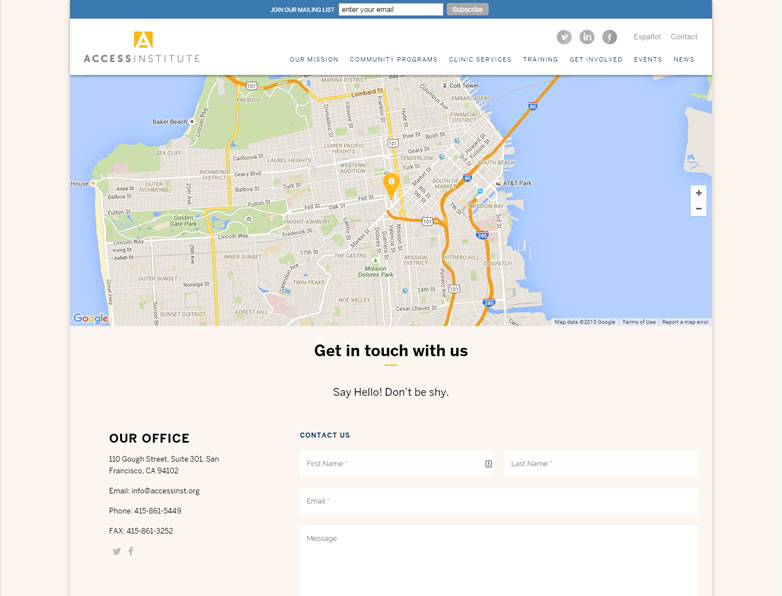The image size is (782, 596).
Task: Open the Community Programs menu
Action: coord(393,60)
